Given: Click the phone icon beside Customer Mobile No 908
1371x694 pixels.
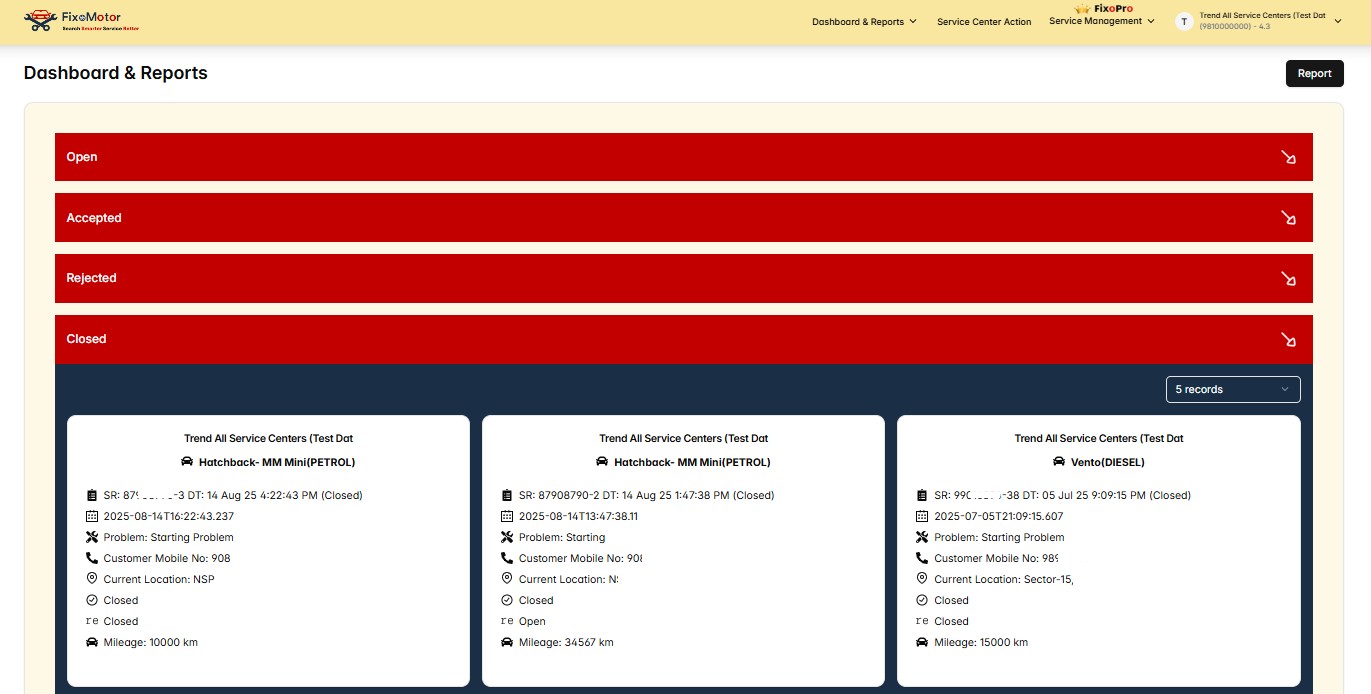Looking at the screenshot, I should pos(92,558).
